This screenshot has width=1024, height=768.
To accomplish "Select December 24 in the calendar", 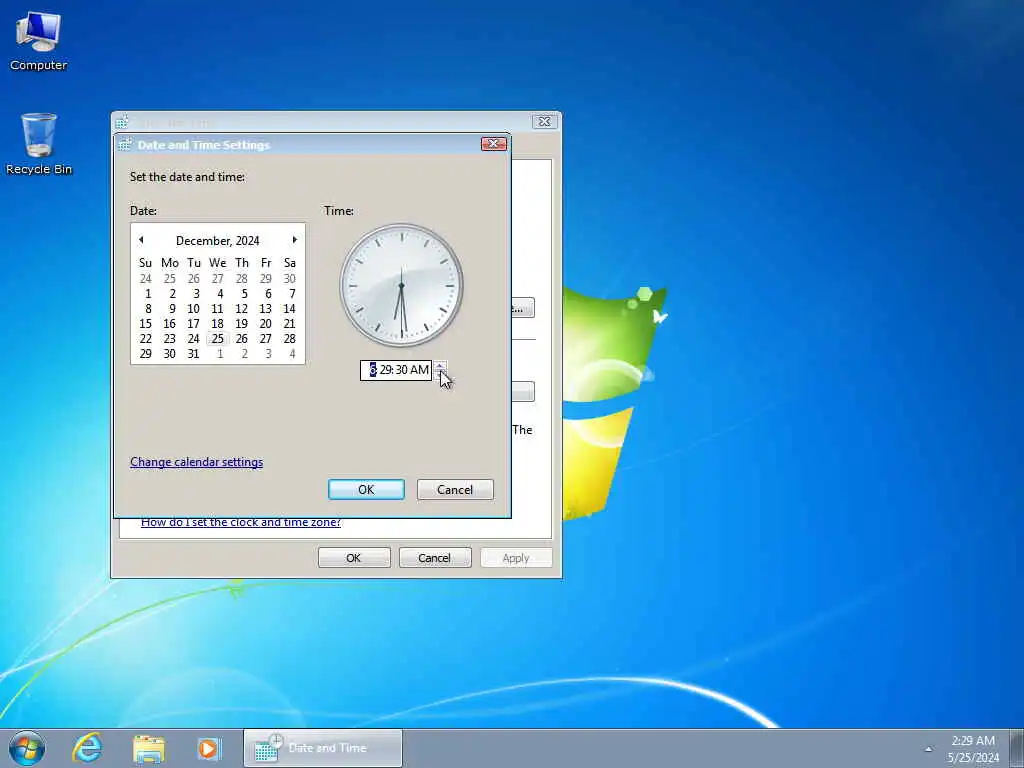I will coord(193,339).
